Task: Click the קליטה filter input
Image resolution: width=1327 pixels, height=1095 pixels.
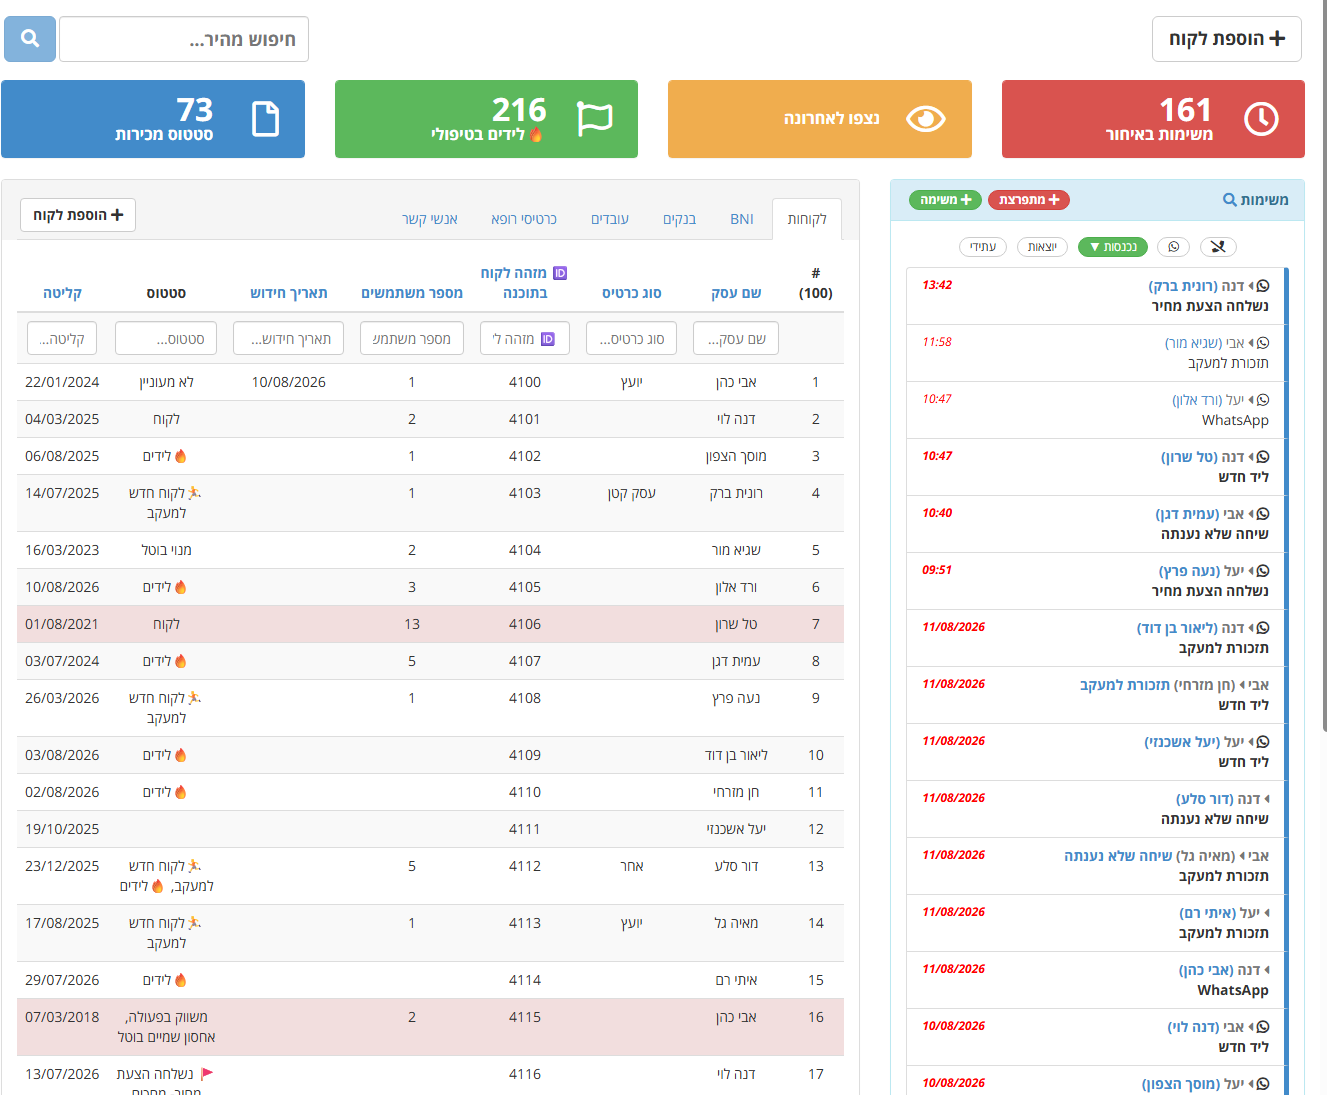Action: pyautogui.click(x=62, y=339)
